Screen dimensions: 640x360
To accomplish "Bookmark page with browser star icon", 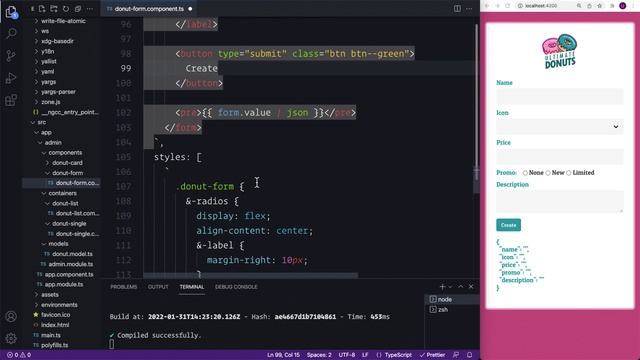I will click(x=600, y=6).
